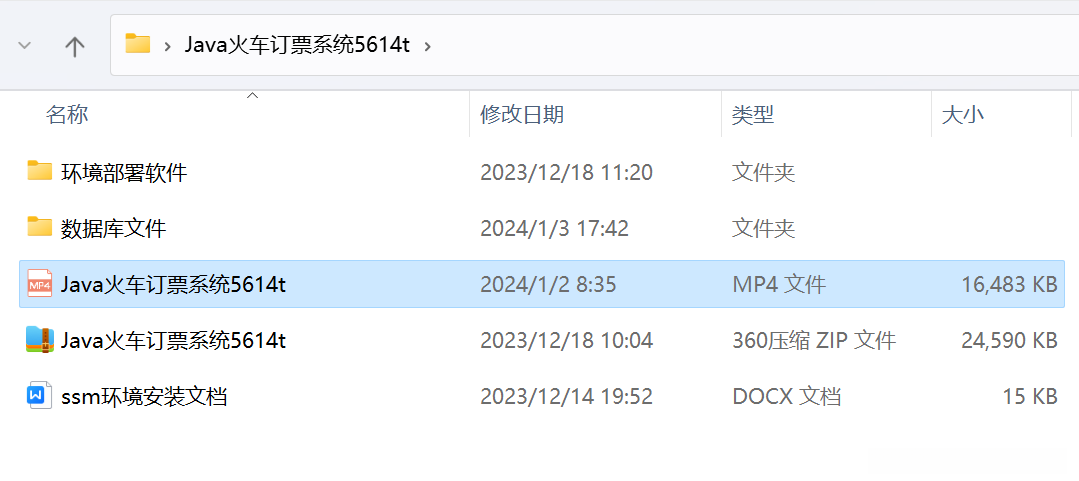Expand chevron after Java火车订票系统5614t in path
The image size is (1079, 481).
(x=428, y=47)
